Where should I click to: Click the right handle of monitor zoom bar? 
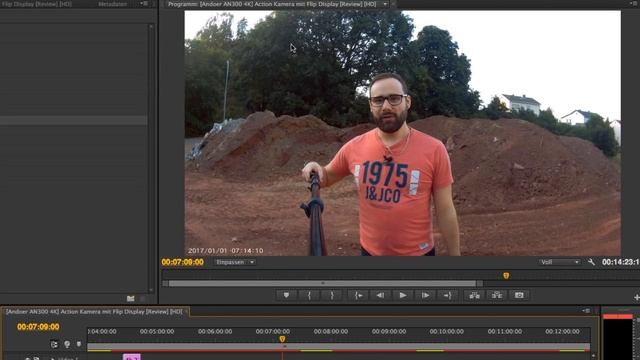(480, 283)
